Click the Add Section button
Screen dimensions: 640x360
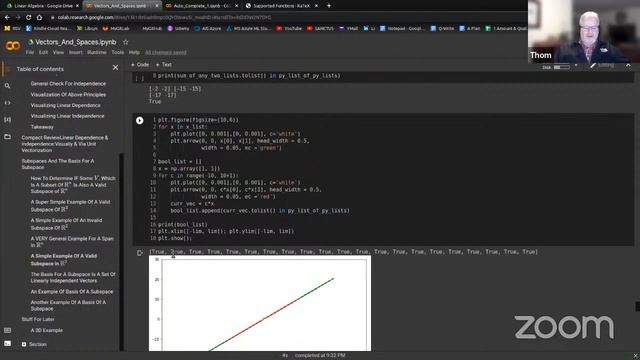point(34,344)
